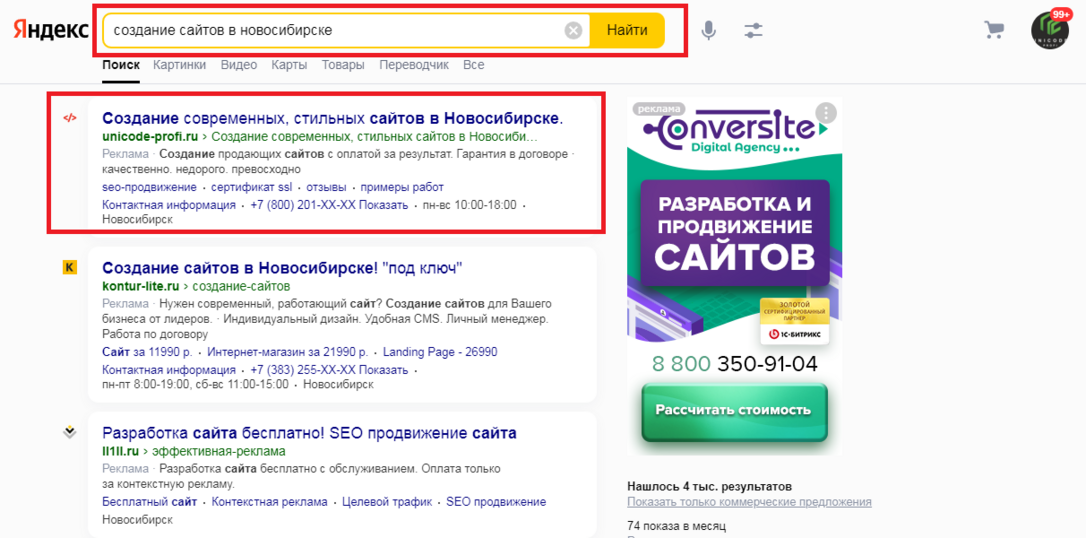Open the 'Сайт за 11990 р.' sitelink

(x=148, y=352)
